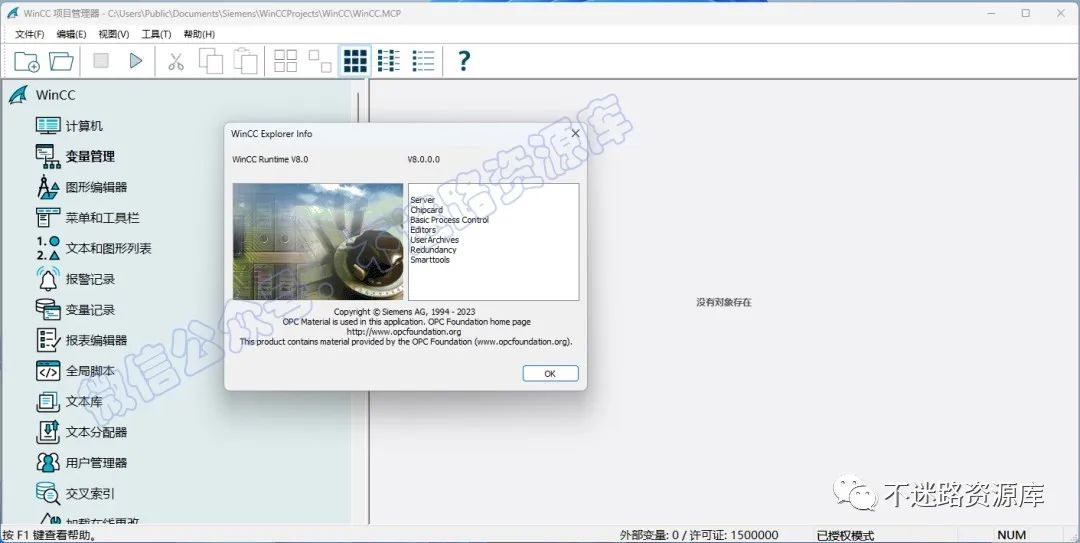Select the 交叉索引 tree label
This screenshot has height=543, width=1080.
[x=90, y=493]
